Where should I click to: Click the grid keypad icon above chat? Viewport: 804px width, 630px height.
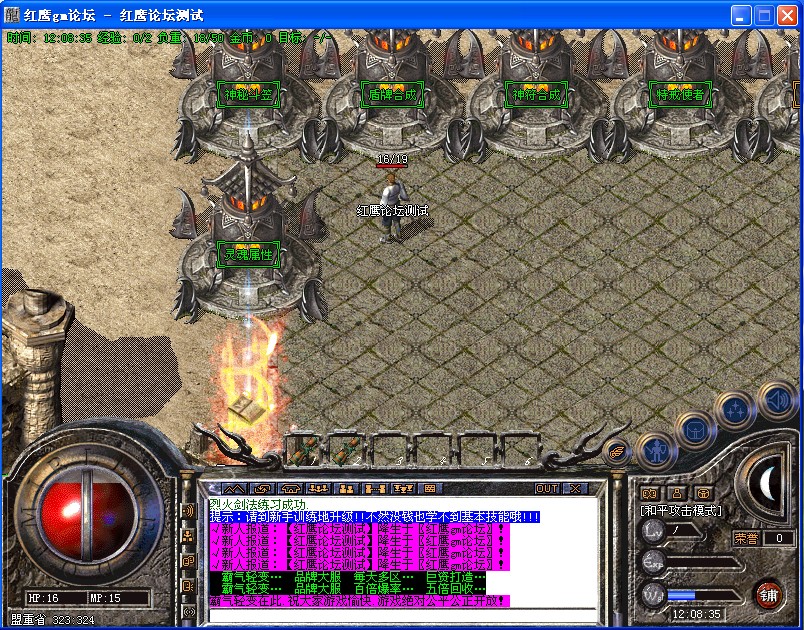click(x=430, y=489)
